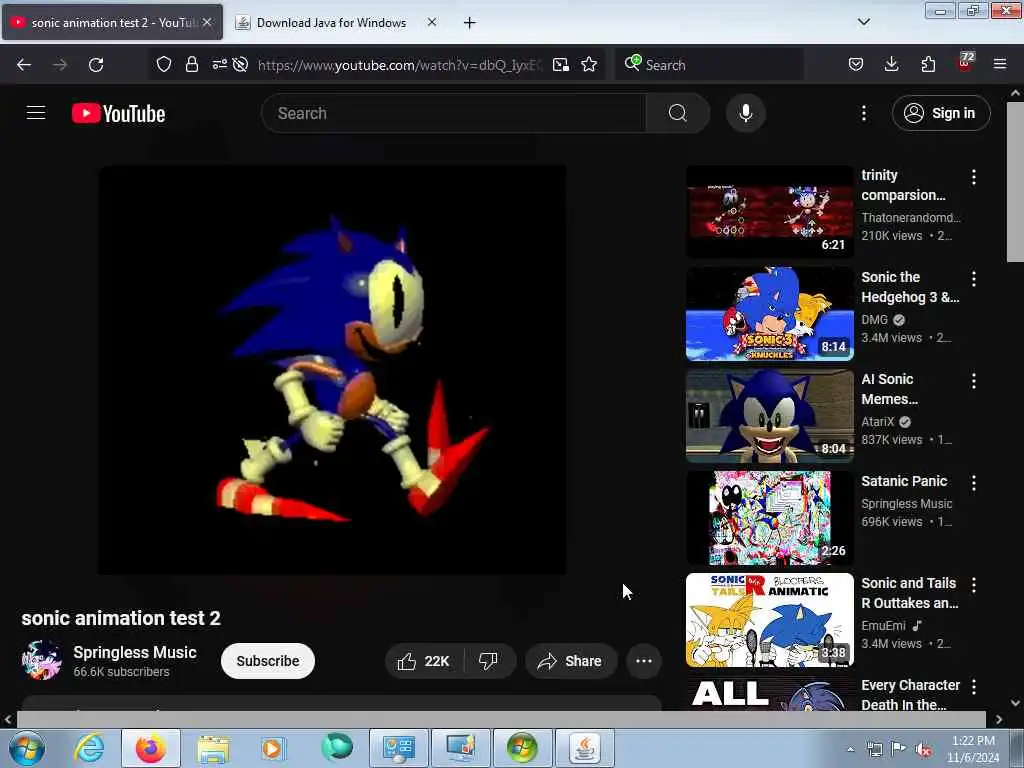Open options menu for Sonic the Hedgehog 3 video
Viewport: 1024px width, 768px height.
coord(974,279)
